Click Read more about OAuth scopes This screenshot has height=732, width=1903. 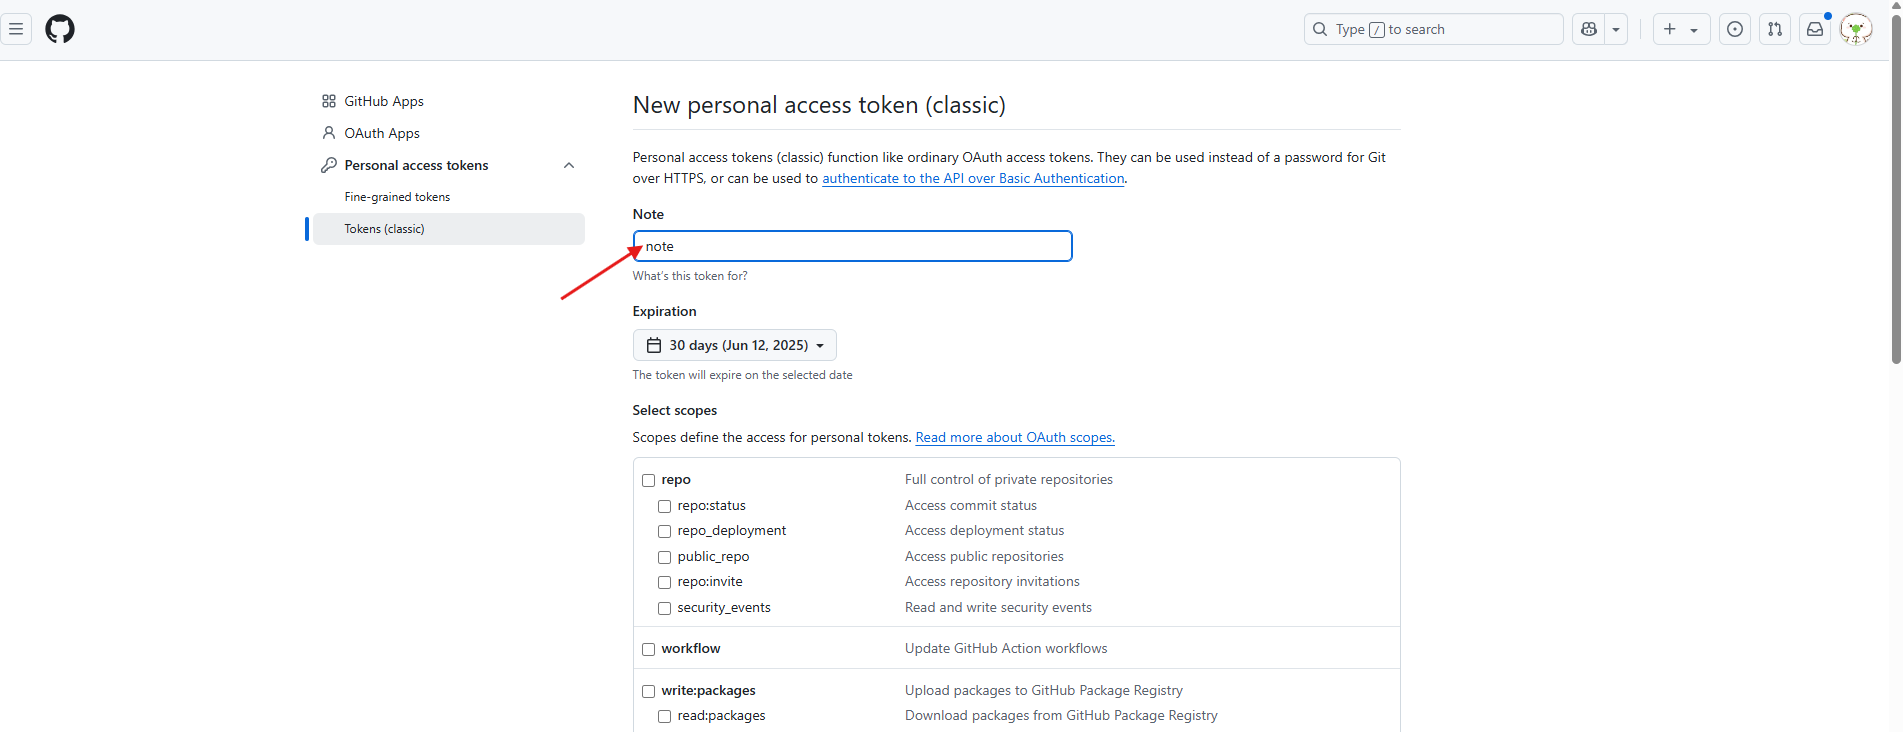(1015, 437)
